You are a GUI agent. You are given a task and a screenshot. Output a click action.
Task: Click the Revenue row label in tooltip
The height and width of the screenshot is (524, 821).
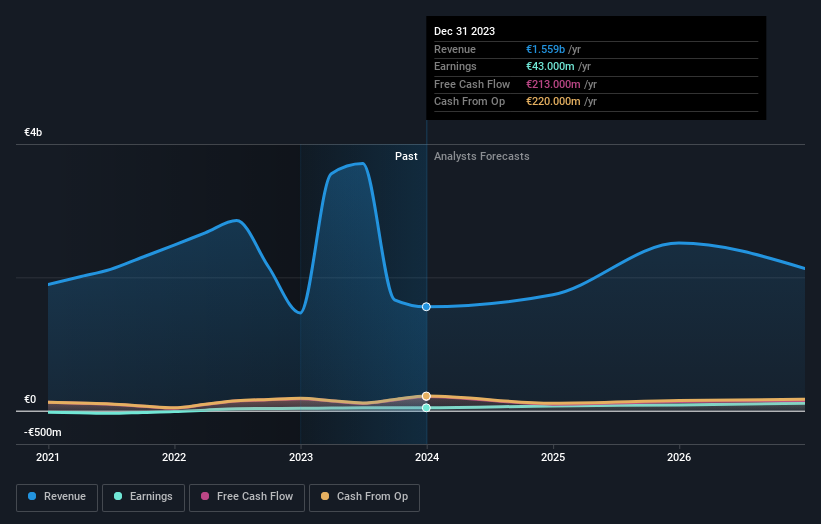(455, 49)
